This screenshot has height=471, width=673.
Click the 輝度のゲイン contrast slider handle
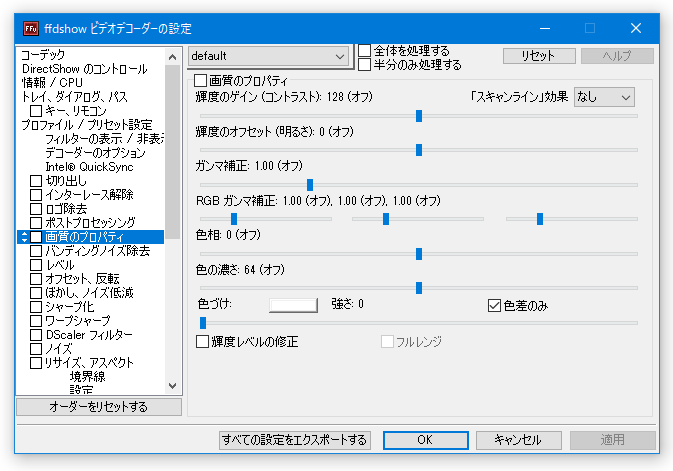pyautogui.click(x=419, y=116)
